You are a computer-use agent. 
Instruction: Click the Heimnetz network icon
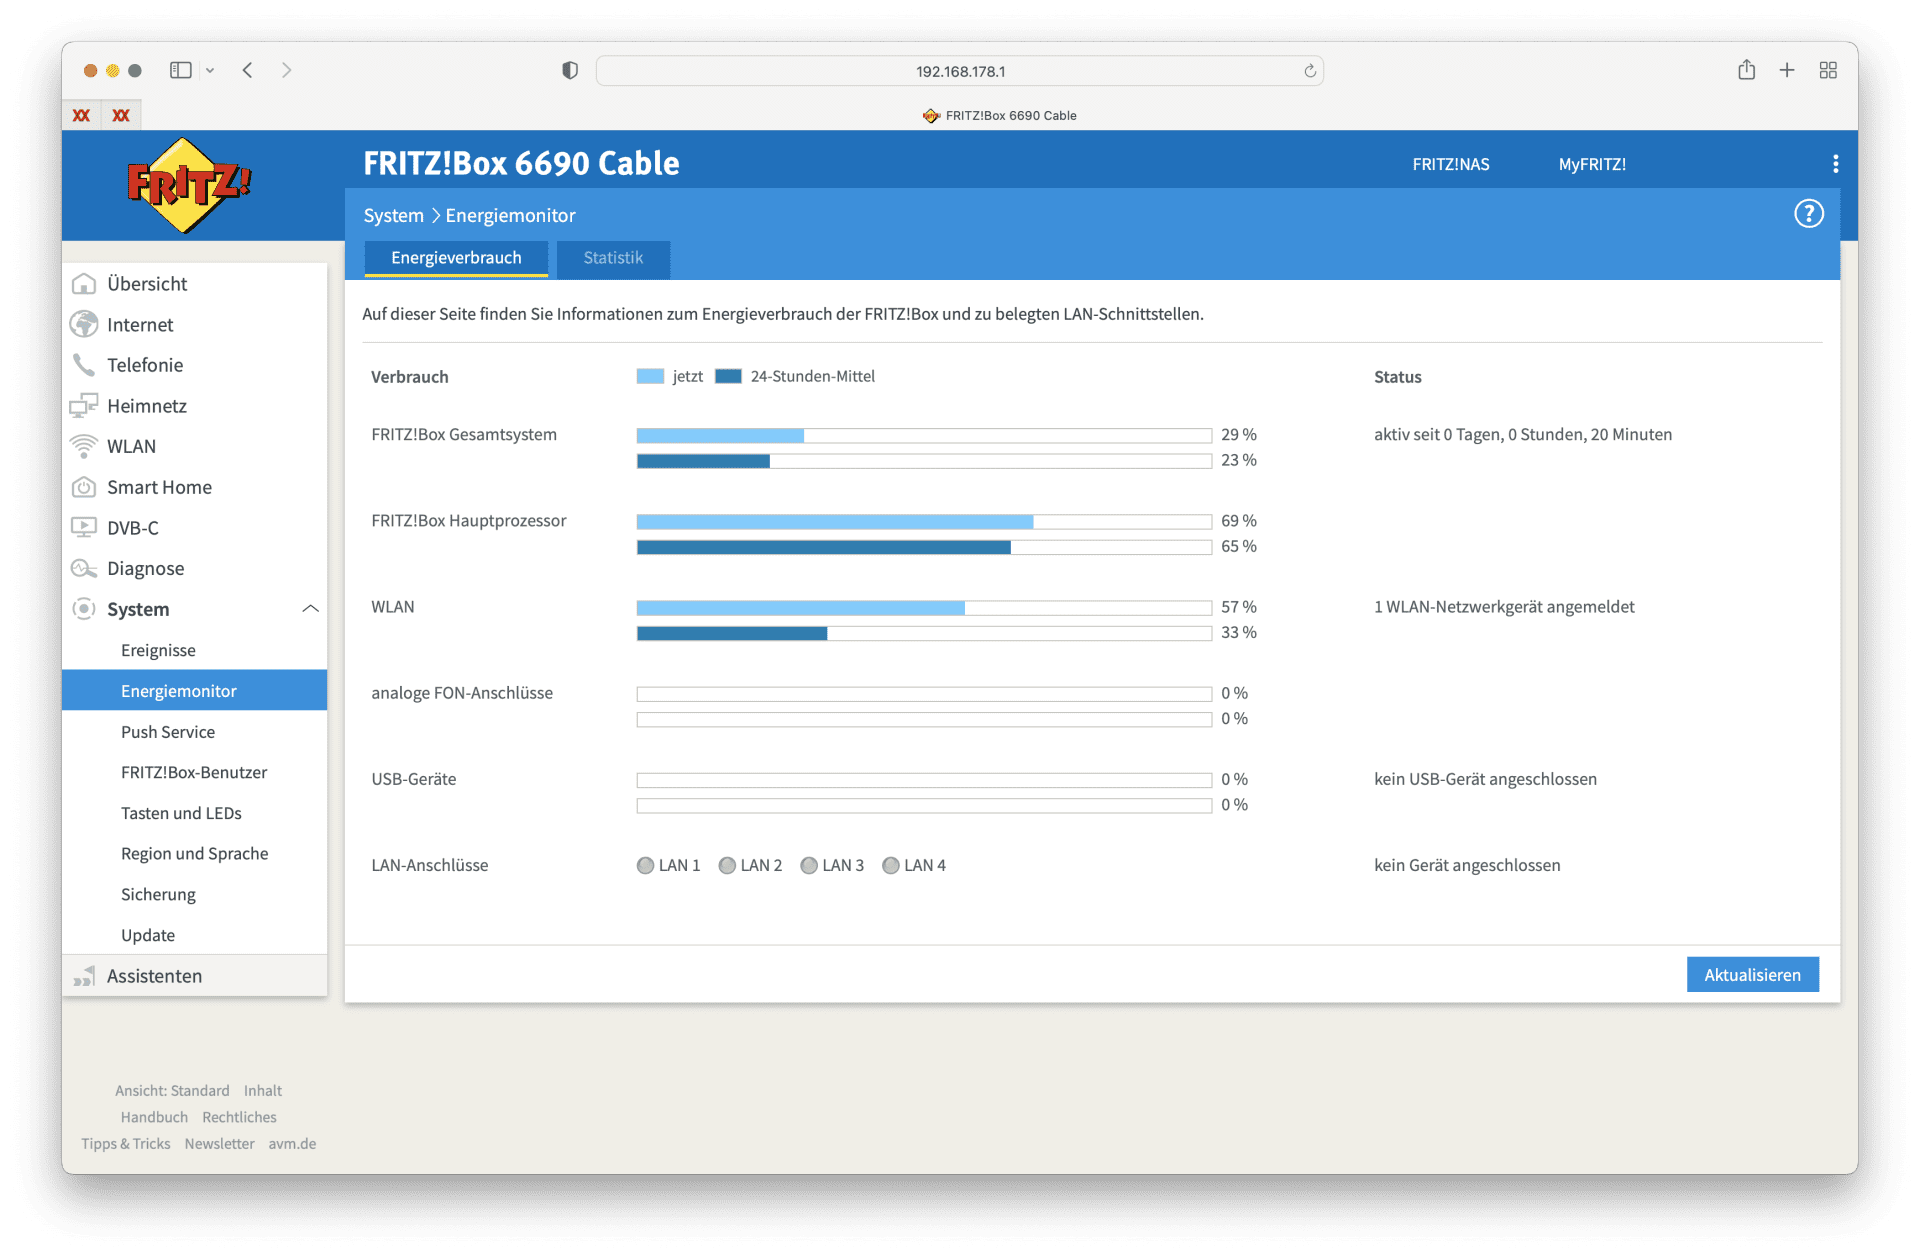click(84, 406)
